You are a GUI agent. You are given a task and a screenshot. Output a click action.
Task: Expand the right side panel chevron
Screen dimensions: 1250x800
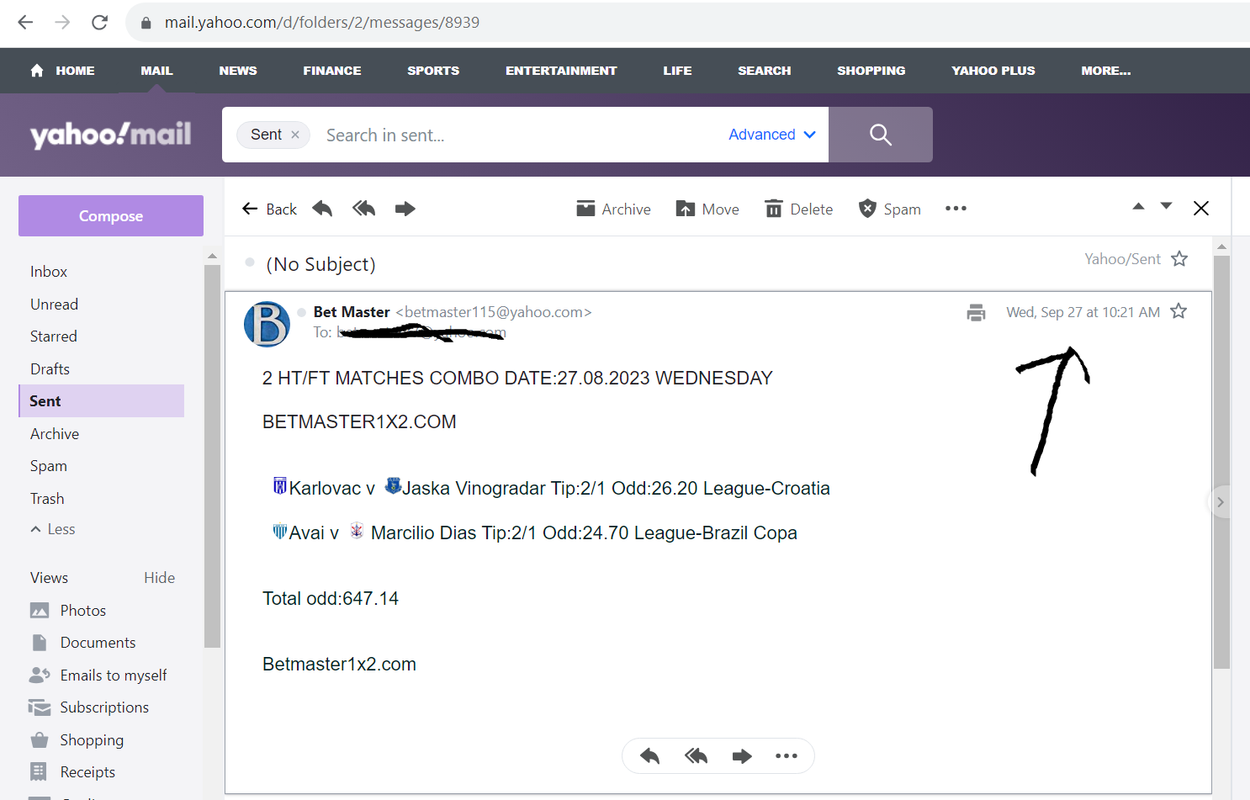pos(1220,502)
